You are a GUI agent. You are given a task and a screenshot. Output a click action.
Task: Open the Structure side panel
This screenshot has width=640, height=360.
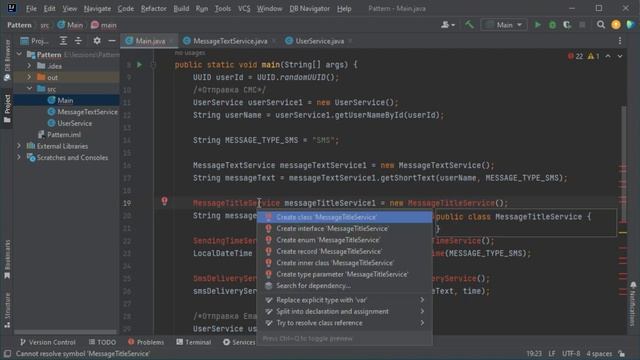(7, 310)
